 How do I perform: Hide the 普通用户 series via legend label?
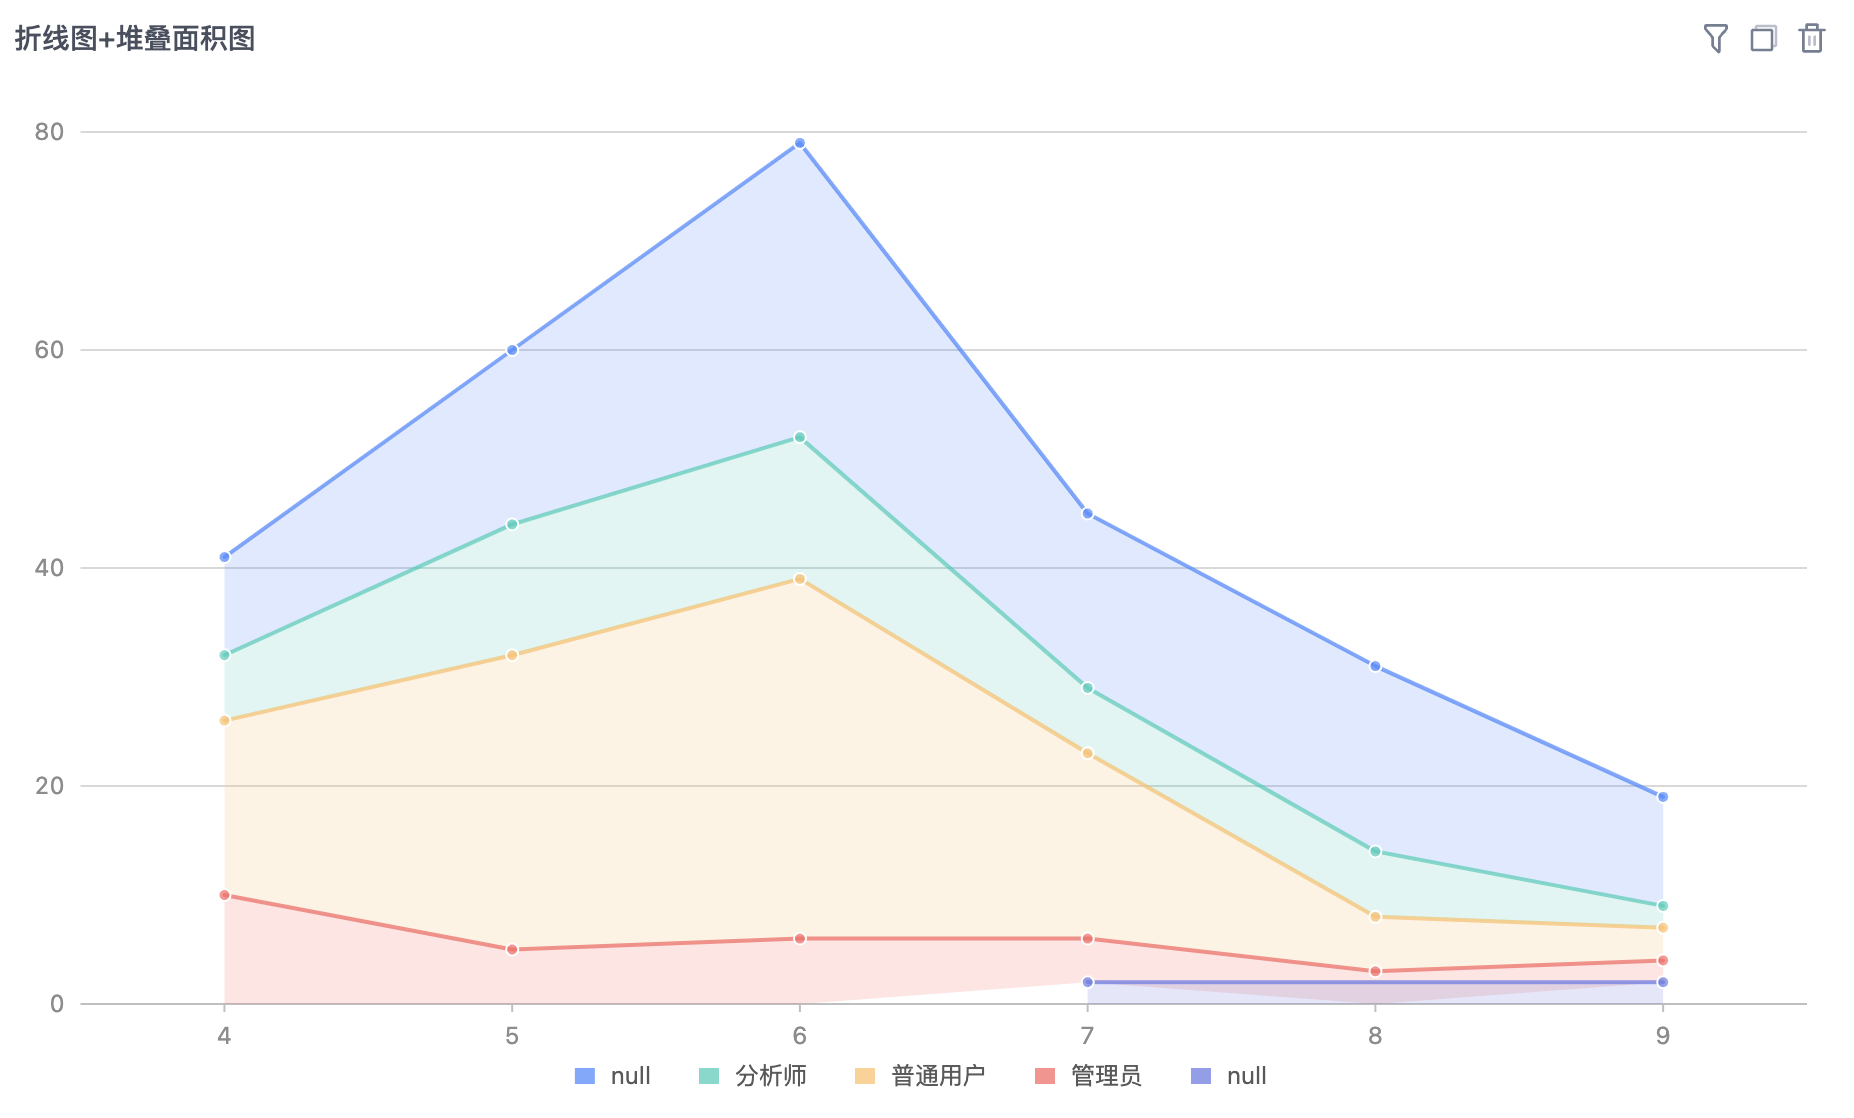click(x=937, y=1076)
